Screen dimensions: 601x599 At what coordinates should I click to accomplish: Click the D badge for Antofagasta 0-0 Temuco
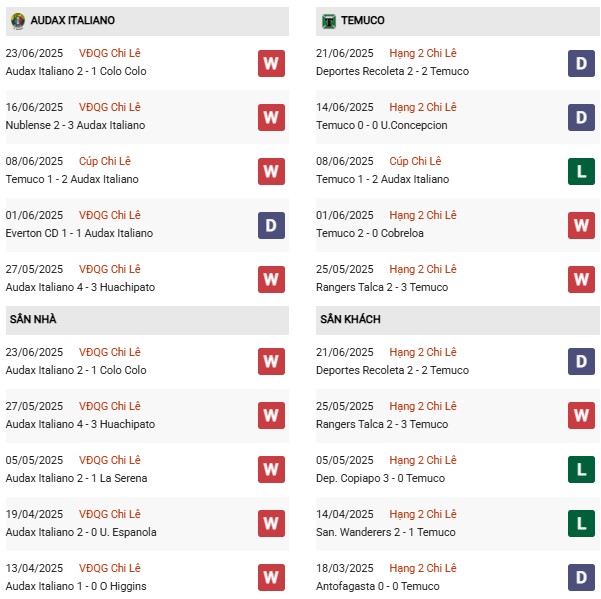(581, 577)
